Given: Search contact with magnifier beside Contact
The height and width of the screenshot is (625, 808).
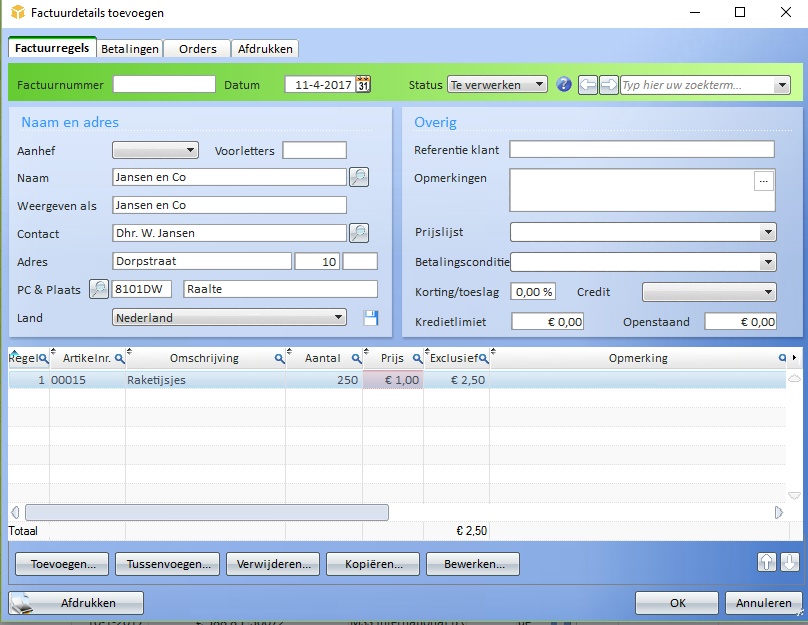Looking at the screenshot, I should click(x=359, y=233).
